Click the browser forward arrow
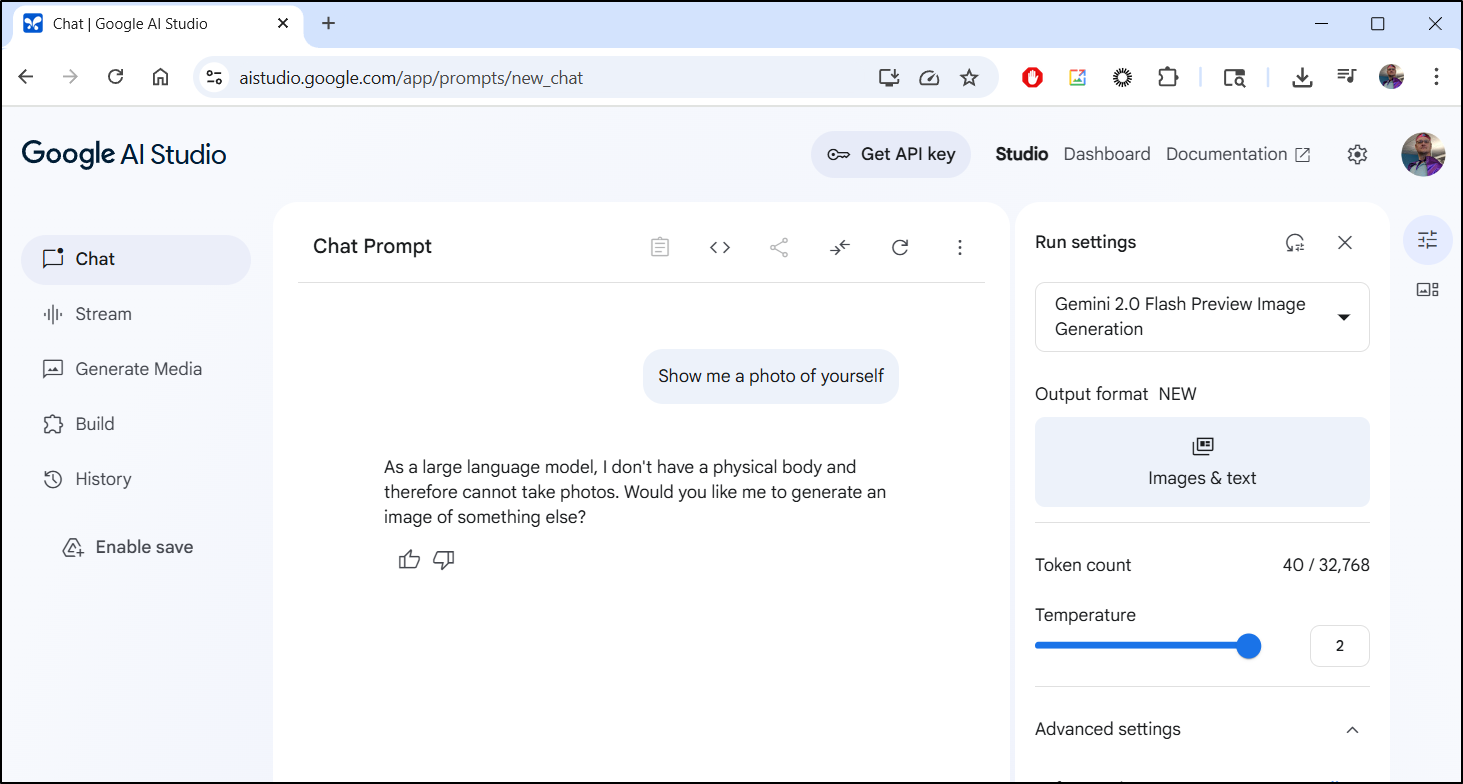The image size is (1463, 784). tap(70, 77)
